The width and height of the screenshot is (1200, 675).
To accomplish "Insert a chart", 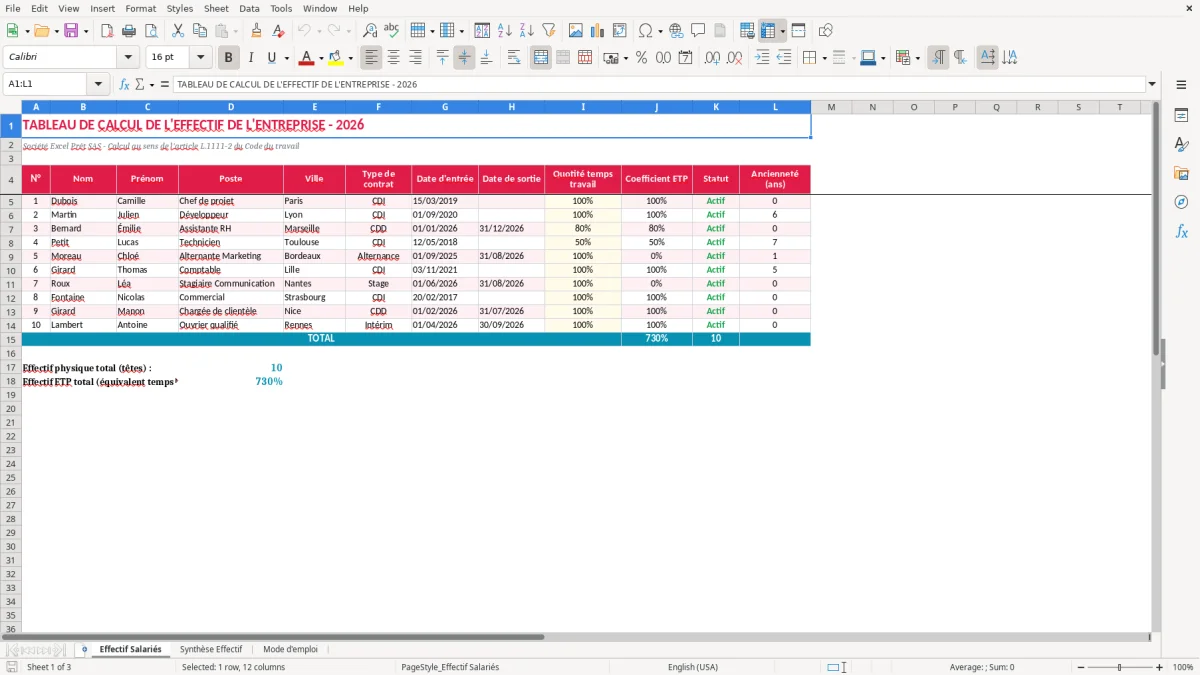I will (597, 31).
